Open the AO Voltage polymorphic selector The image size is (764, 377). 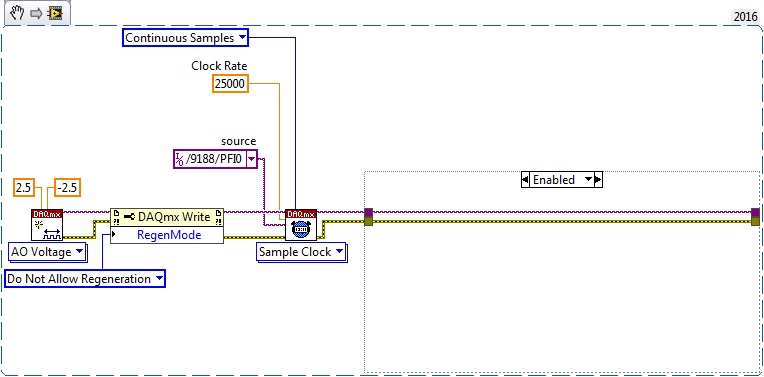coord(47,252)
